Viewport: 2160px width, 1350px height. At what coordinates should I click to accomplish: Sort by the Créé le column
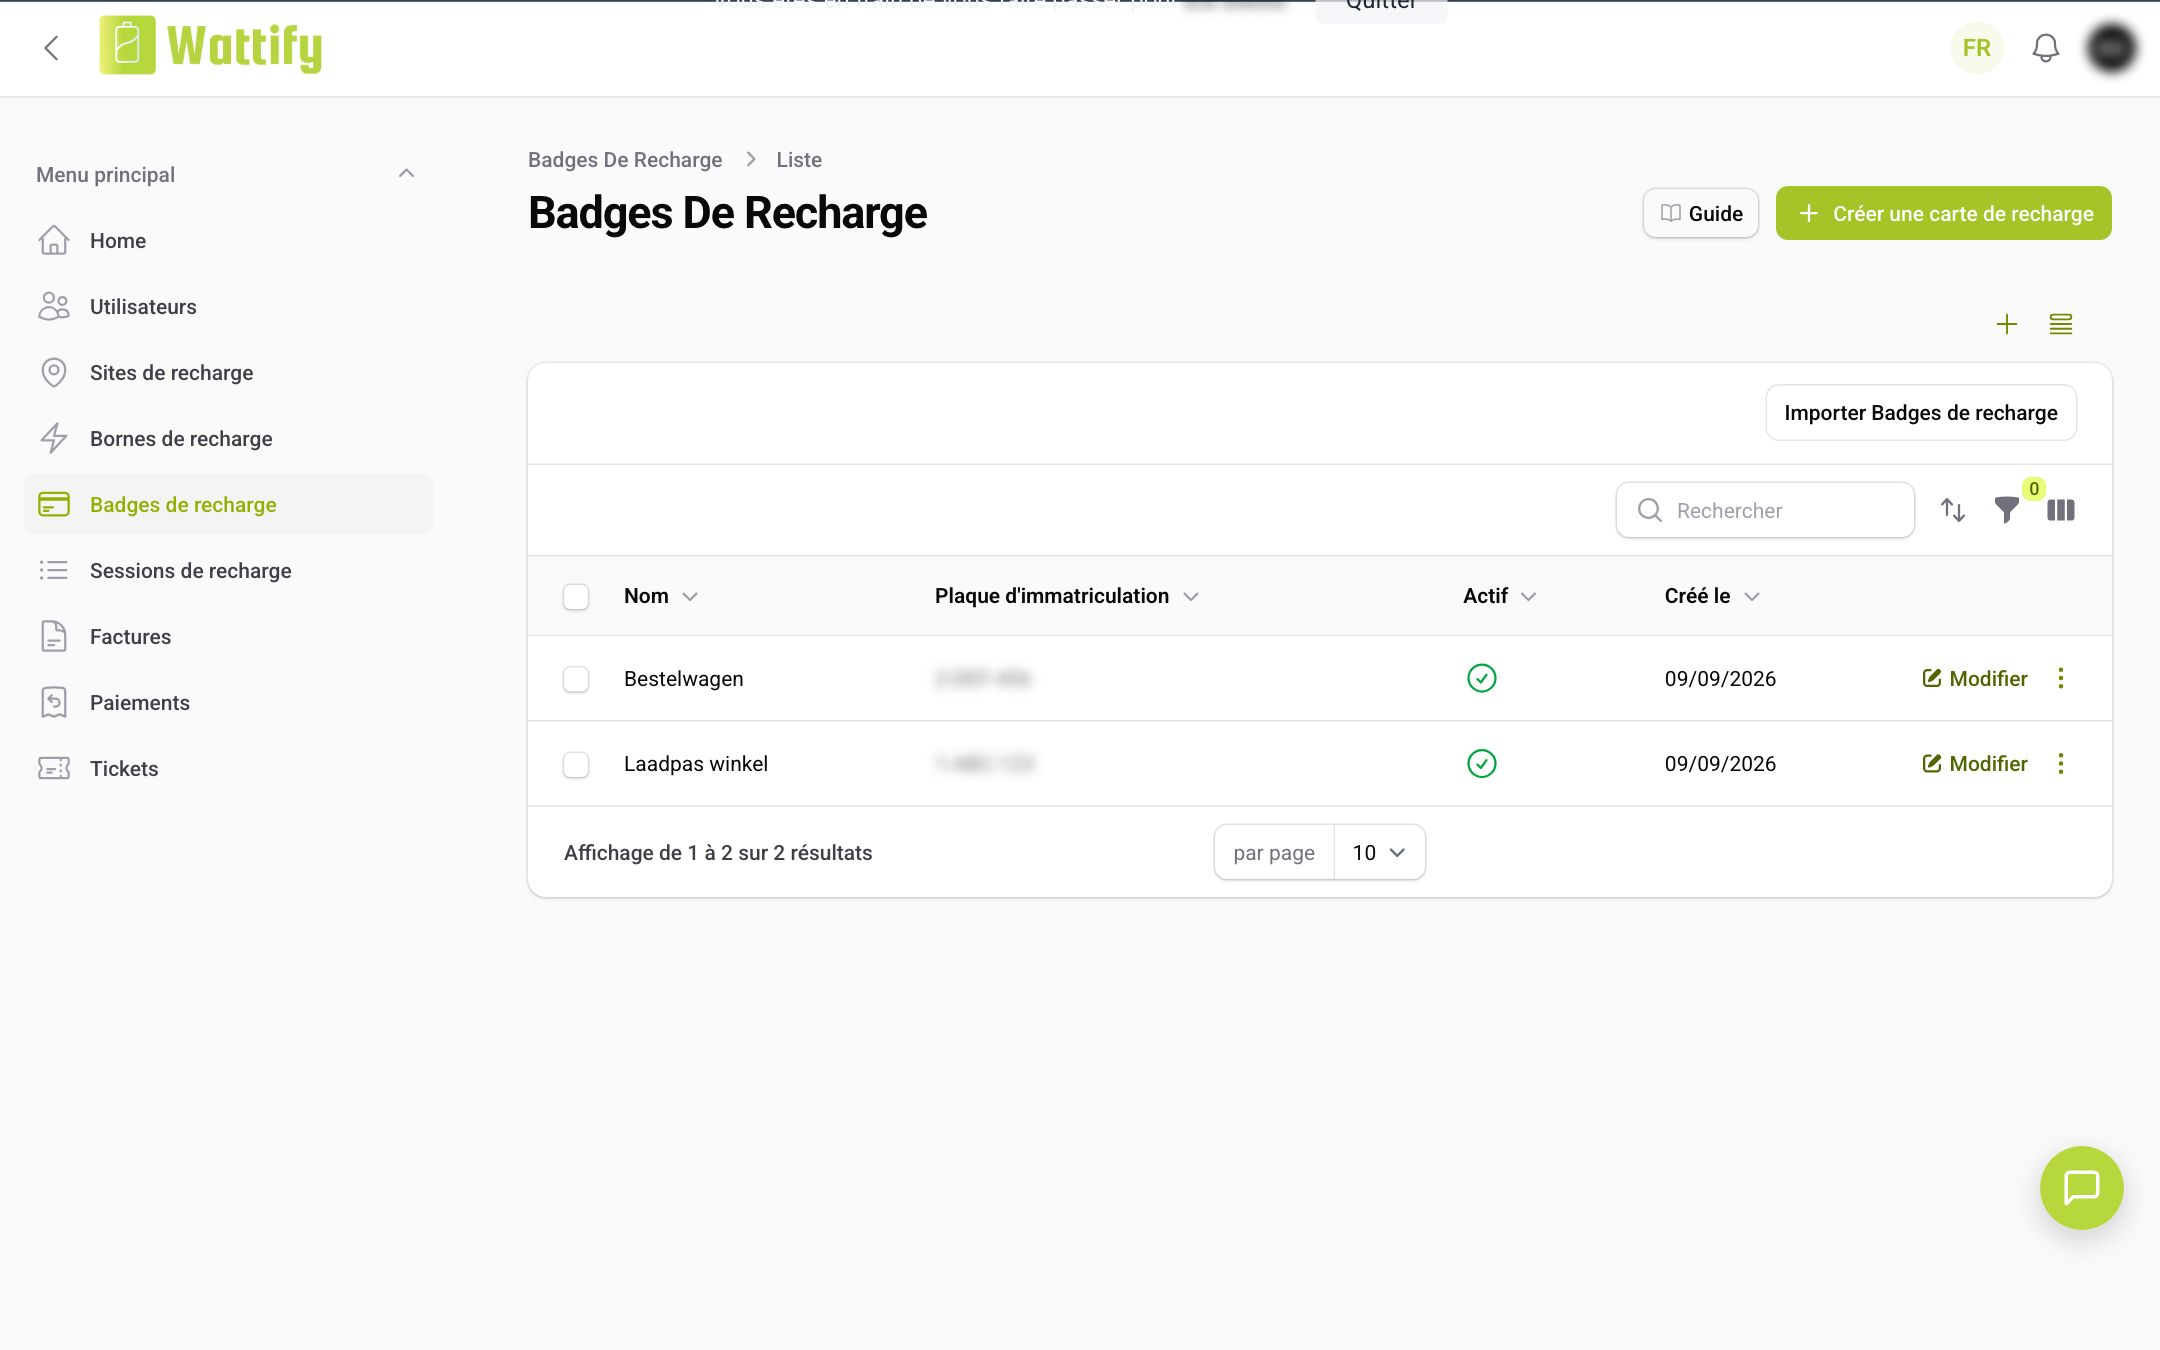(1711, 596)
